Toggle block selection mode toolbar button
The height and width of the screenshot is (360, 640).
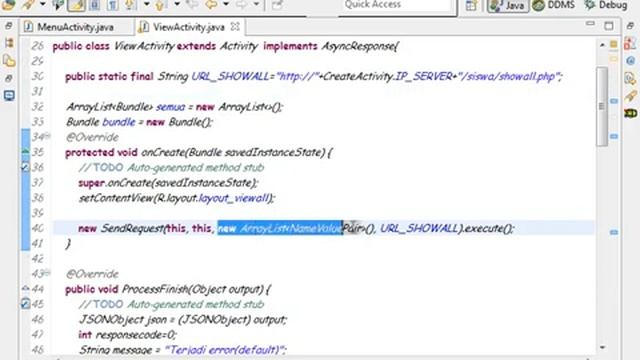point(95,5)
